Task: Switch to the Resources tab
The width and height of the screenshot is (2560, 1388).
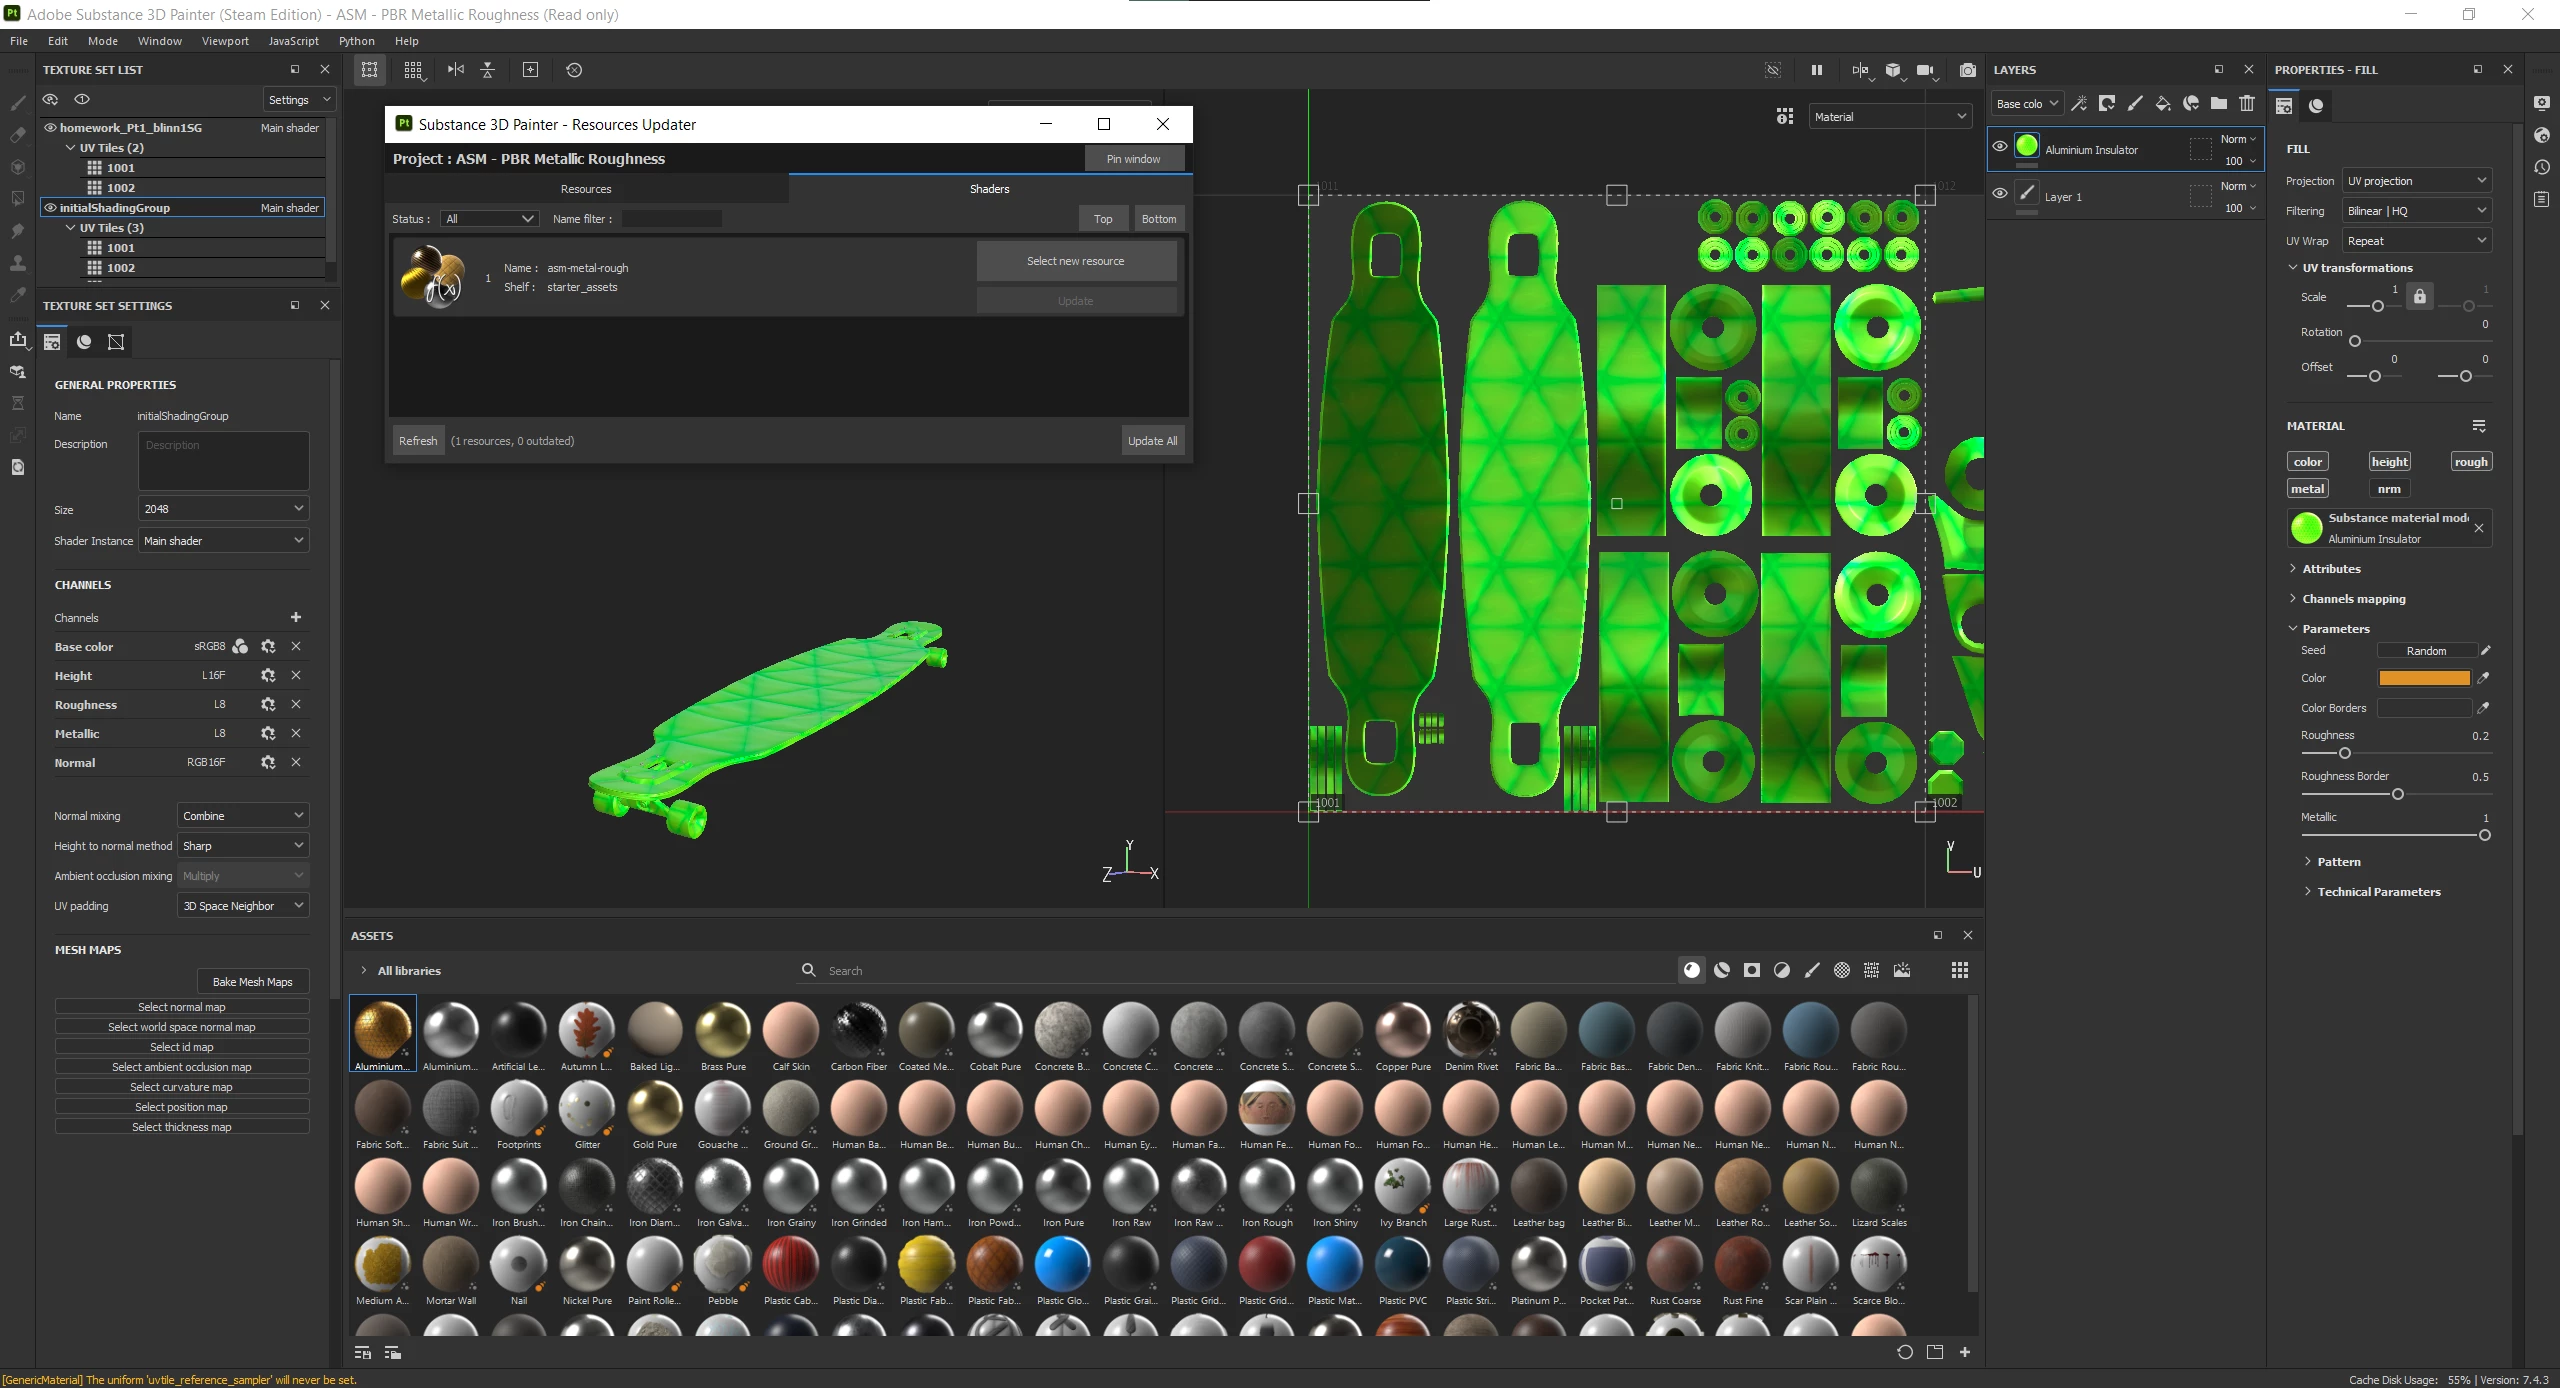Action: pos(586,189)
